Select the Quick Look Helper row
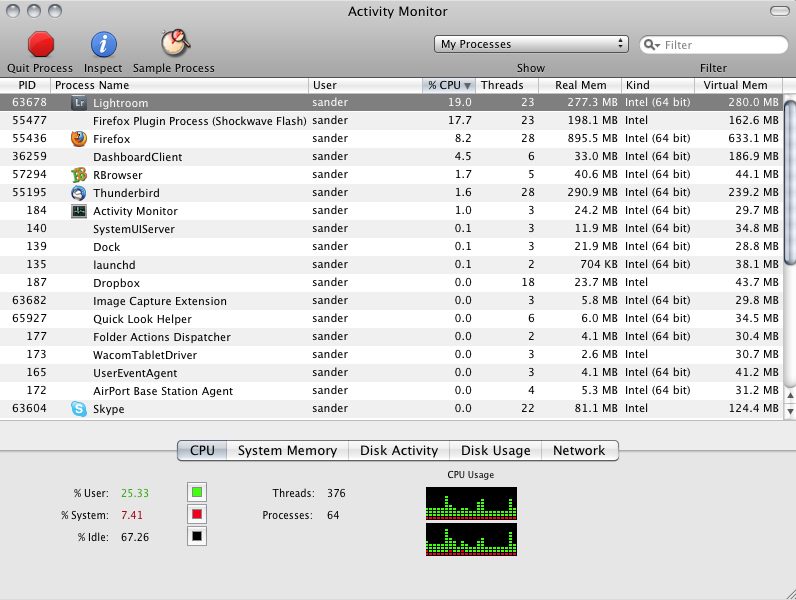 [391, 318]
